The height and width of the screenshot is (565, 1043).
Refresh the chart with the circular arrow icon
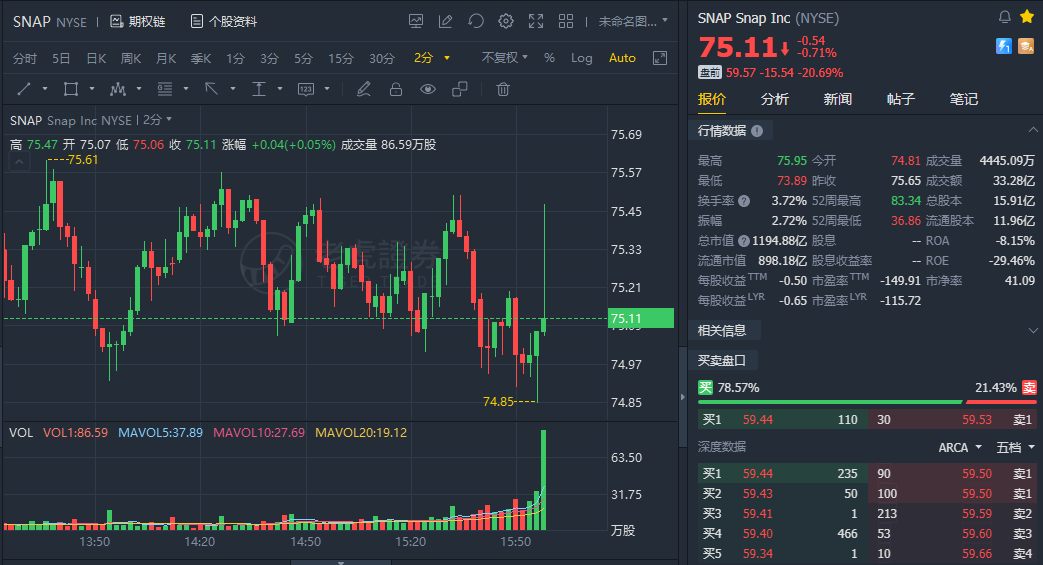(x=476, y=21)
